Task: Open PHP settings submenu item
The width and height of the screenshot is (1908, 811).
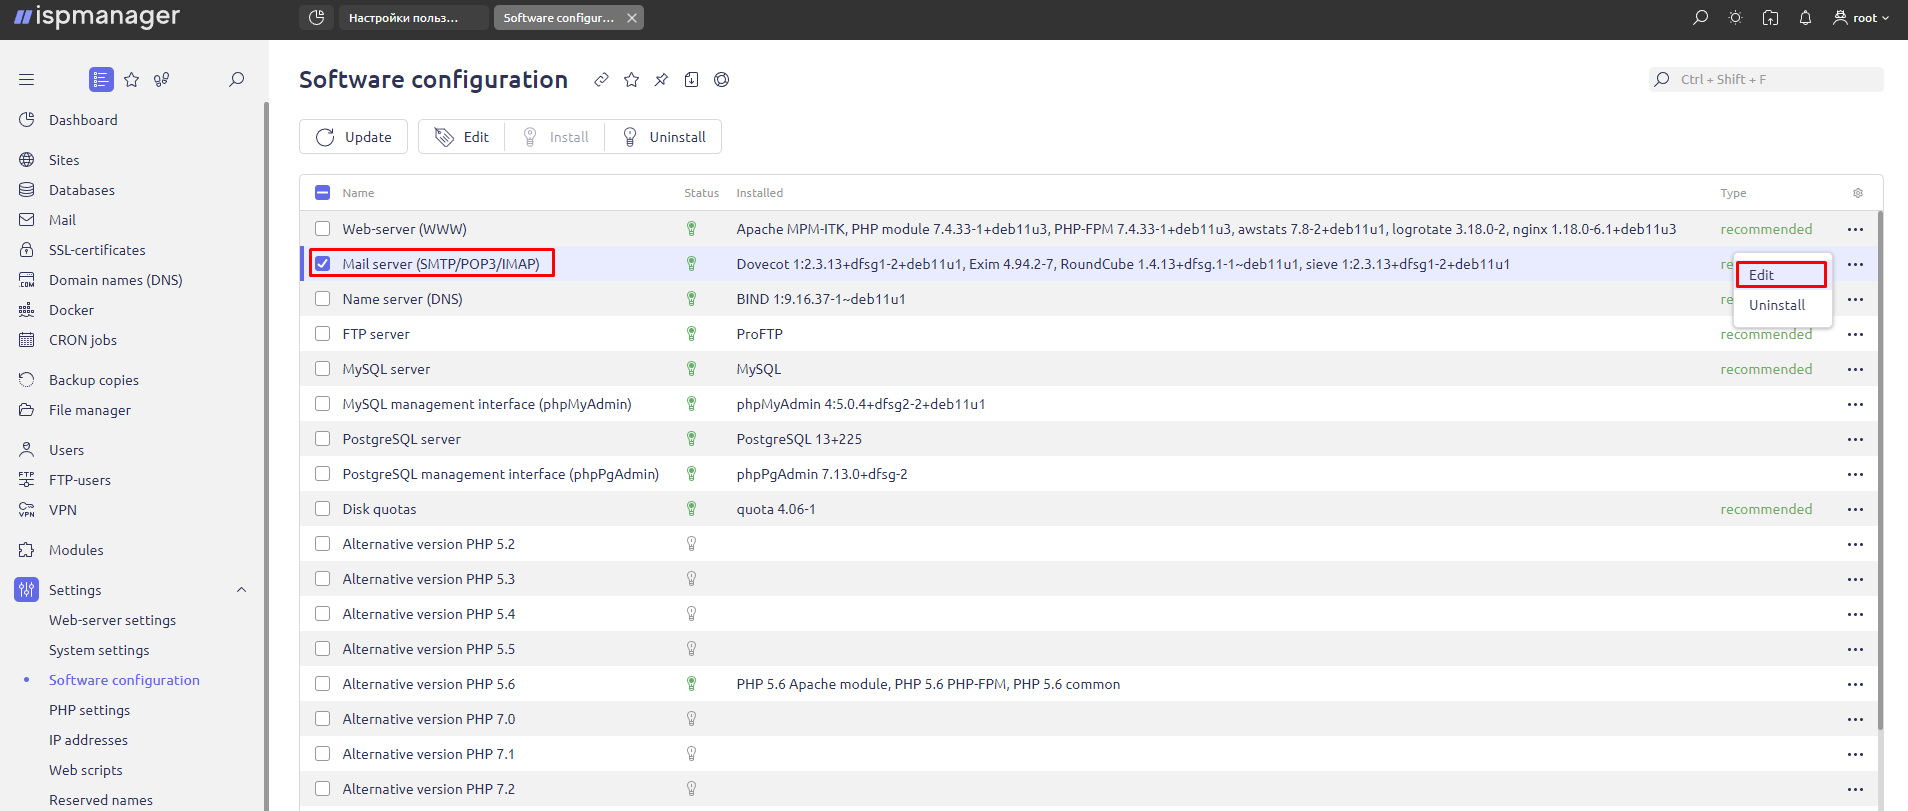Action: (89, 710)
